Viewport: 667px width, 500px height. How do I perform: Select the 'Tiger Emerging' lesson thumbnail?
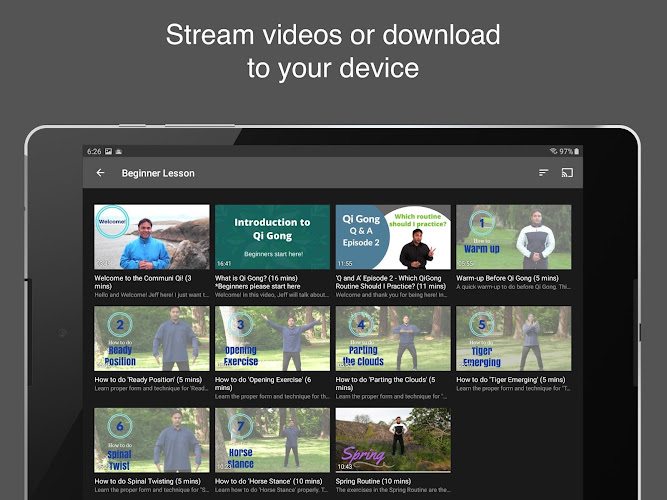click(513, 338)
